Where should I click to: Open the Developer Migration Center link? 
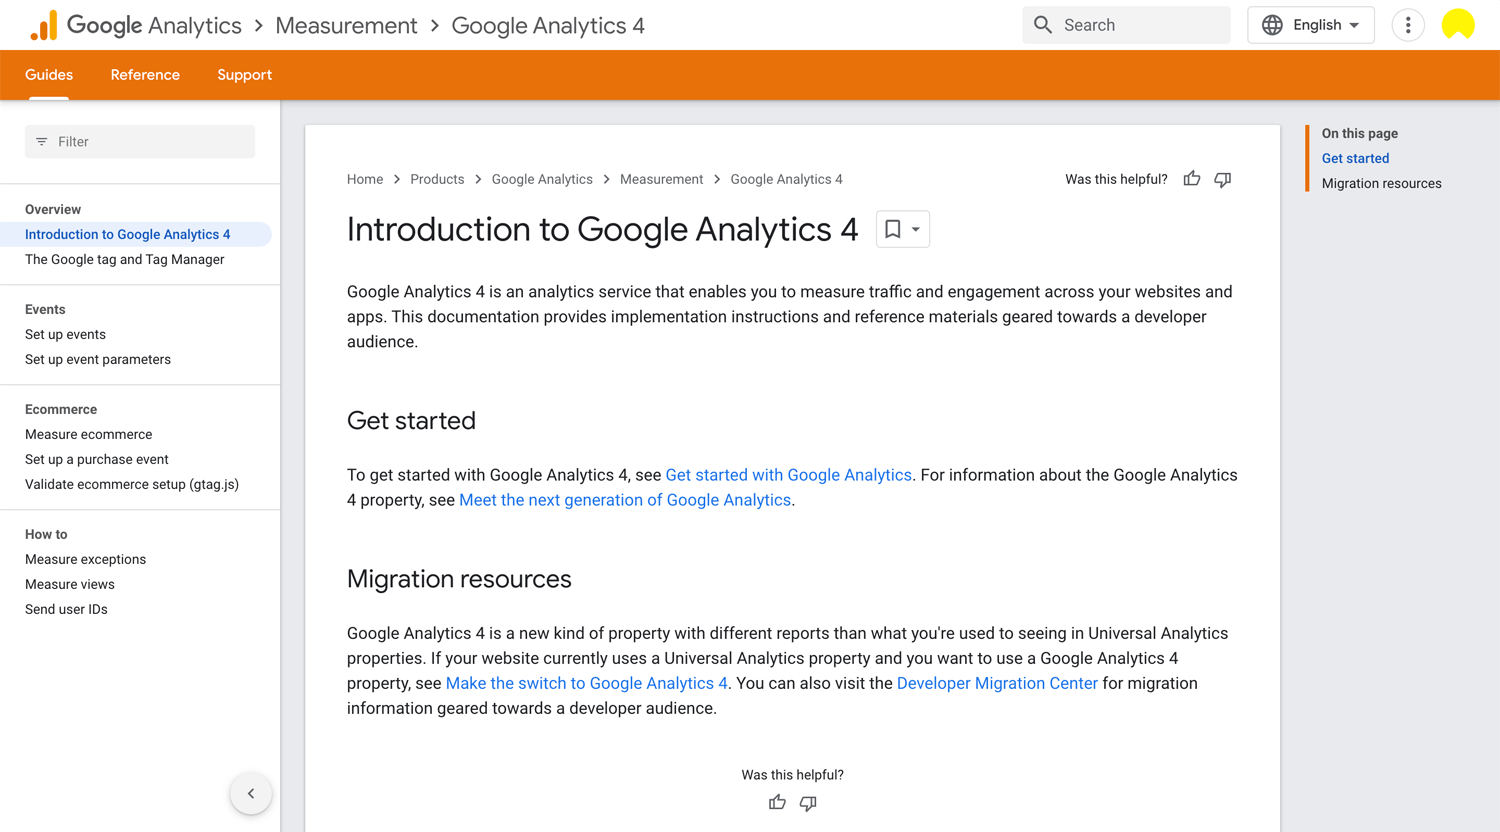[x=997, y=683]
